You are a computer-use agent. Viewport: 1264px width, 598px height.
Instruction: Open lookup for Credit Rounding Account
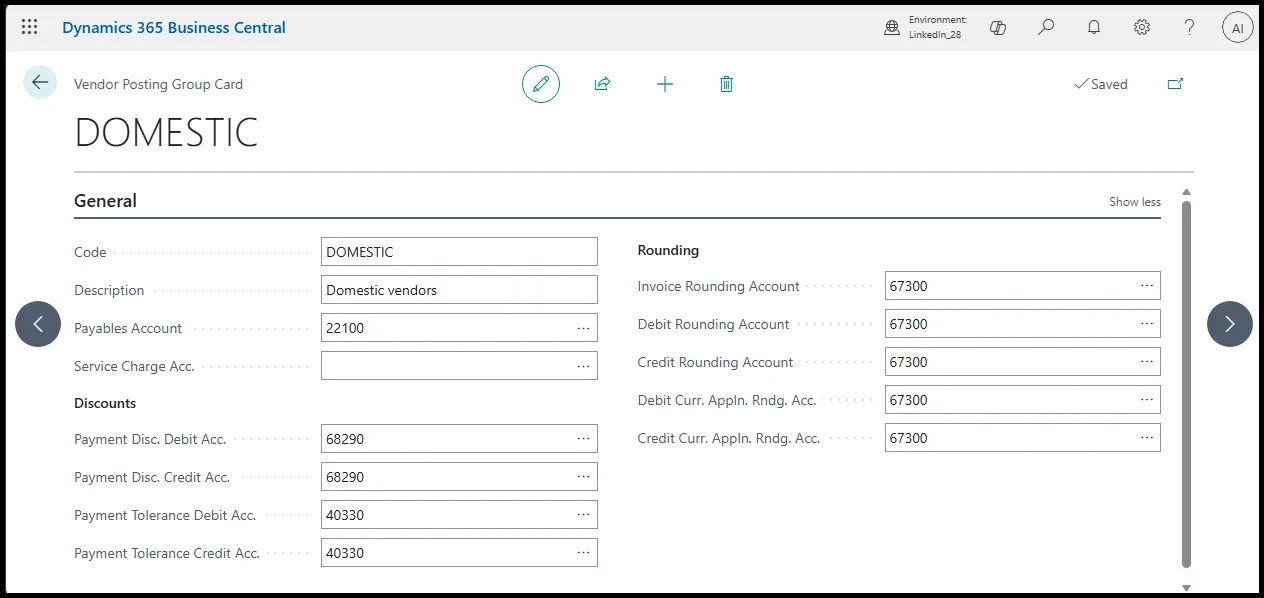[x=1147, y=362]
